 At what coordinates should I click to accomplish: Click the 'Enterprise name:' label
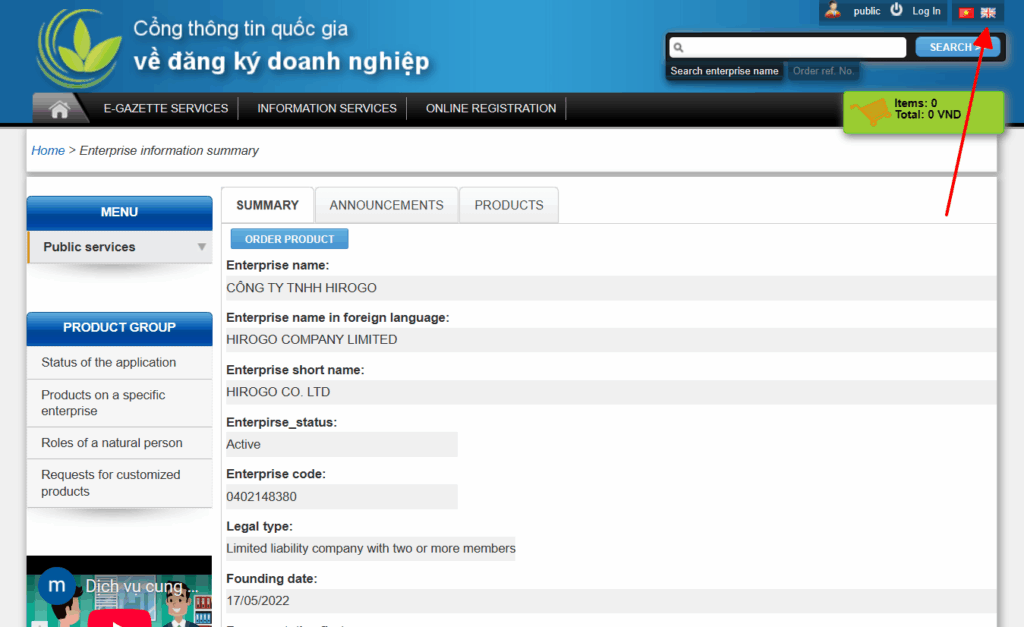click(278, 265)
